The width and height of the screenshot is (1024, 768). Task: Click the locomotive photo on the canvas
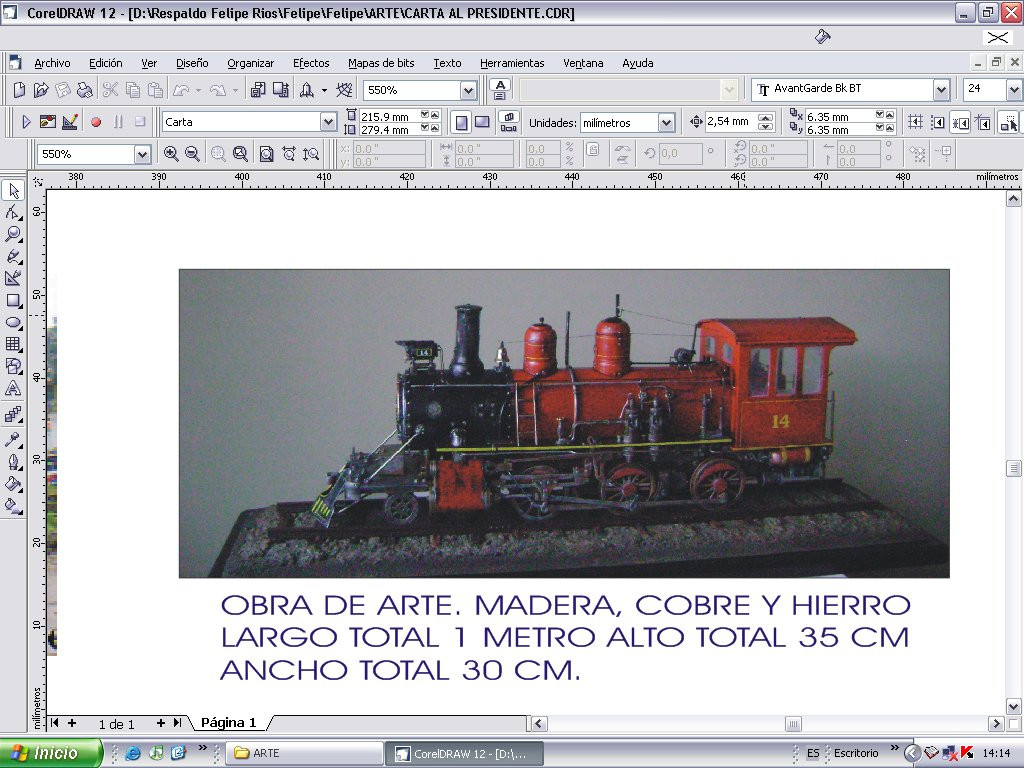(x=564, y=423)
